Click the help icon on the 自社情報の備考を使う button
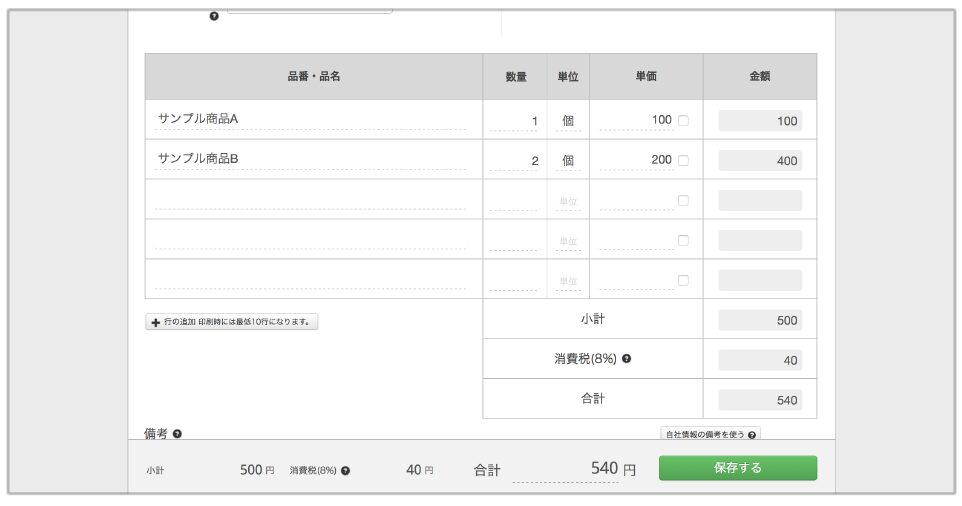Screen dimensions: 962x506 pos(752,435)
